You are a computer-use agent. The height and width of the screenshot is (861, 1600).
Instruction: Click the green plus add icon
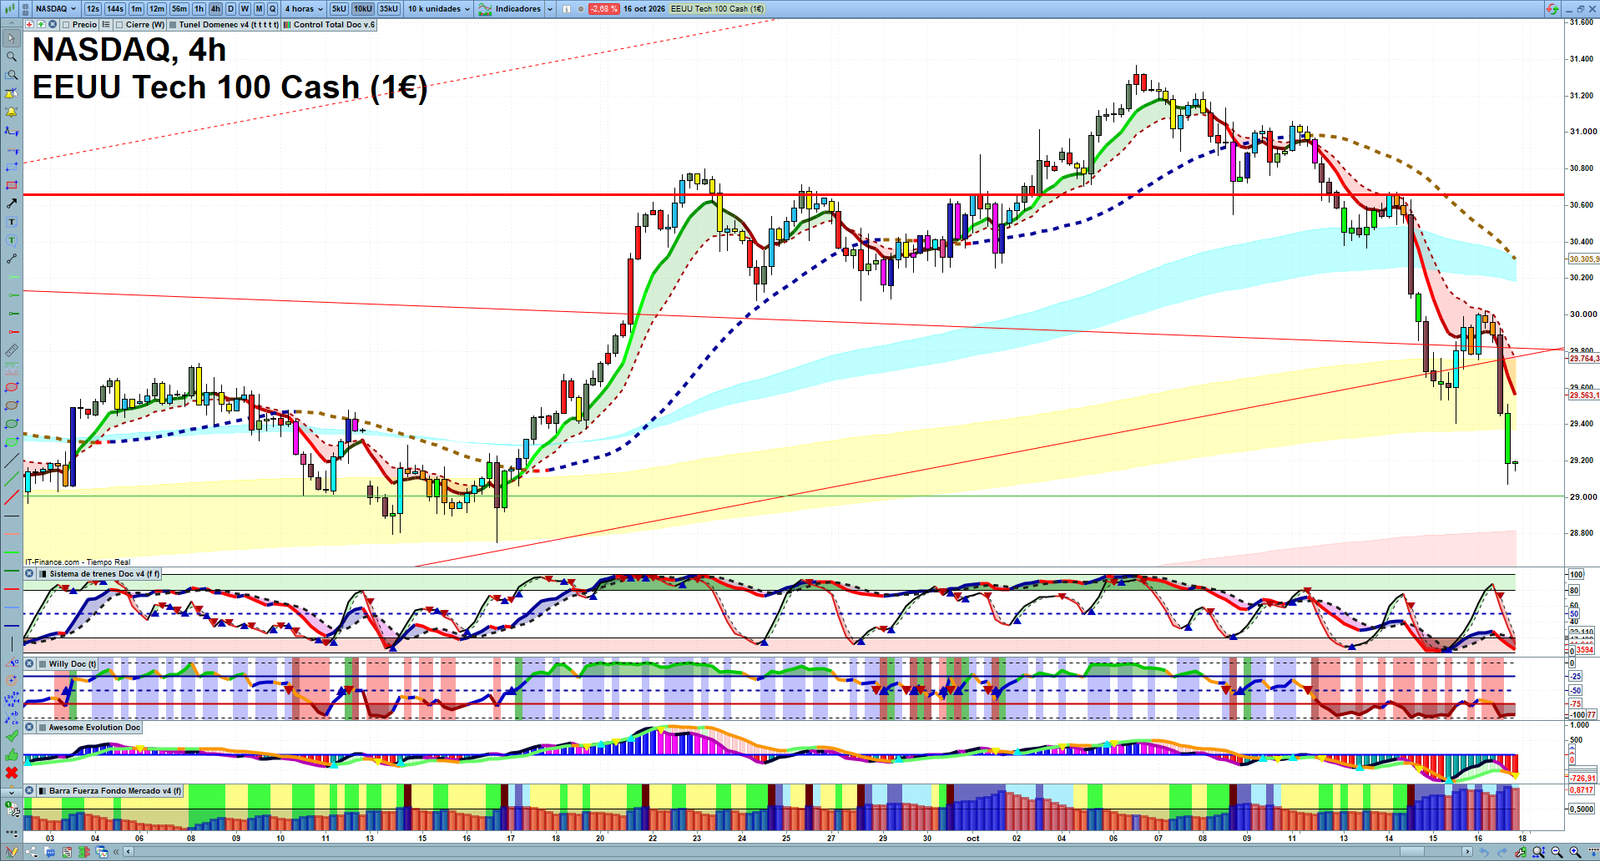click(x=41, y=24)
